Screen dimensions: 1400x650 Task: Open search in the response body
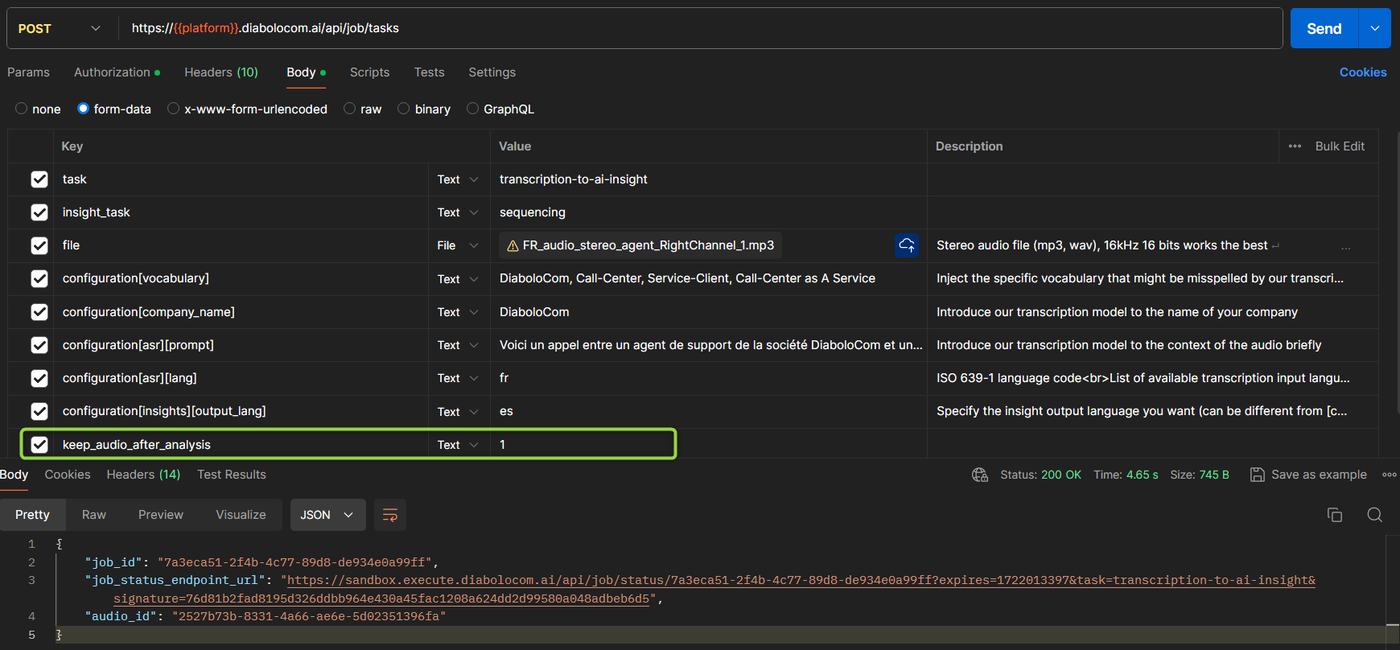pyautogui.click(x=1375, y=515)
